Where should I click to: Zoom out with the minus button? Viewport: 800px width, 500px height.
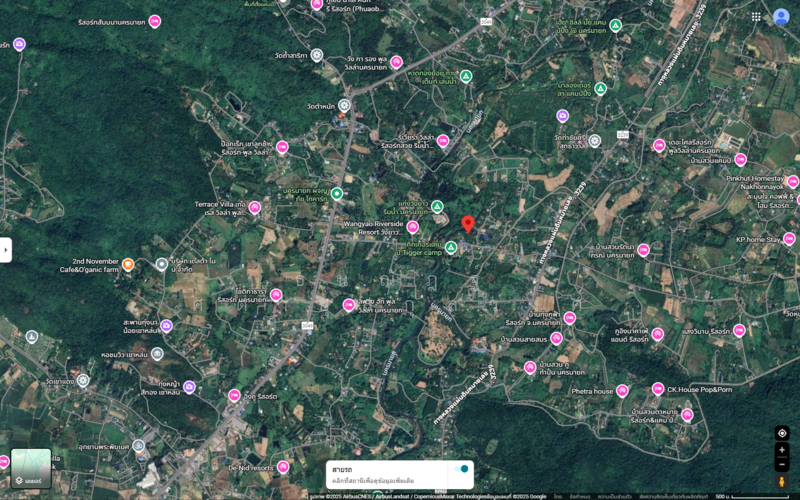(x=782, y=464)
